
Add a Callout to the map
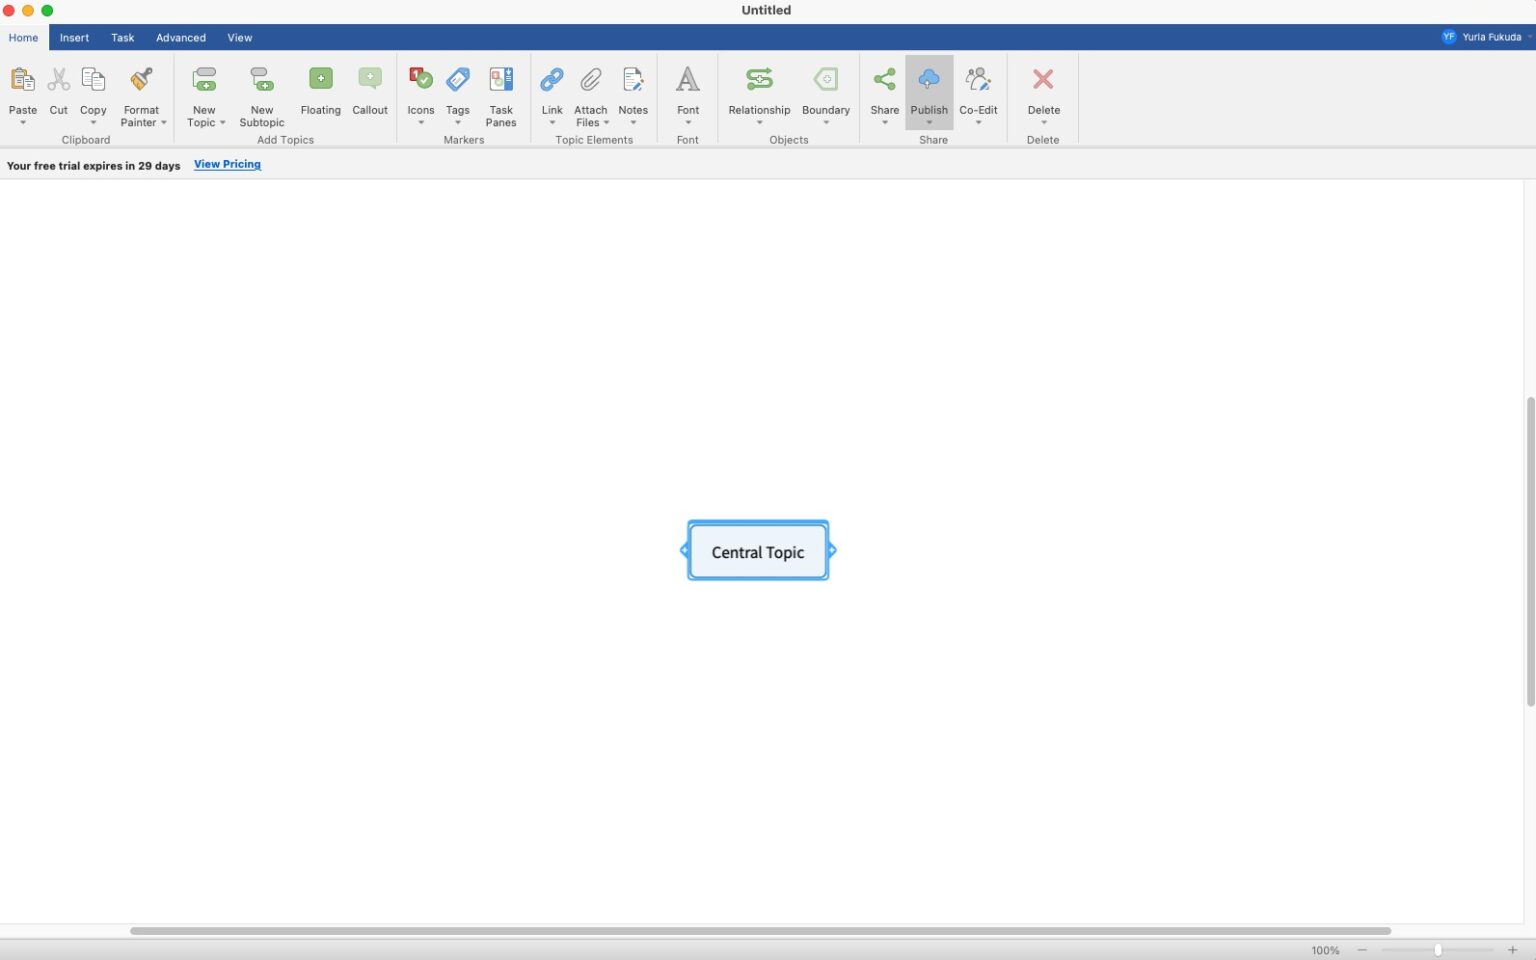tap(370, 90)
